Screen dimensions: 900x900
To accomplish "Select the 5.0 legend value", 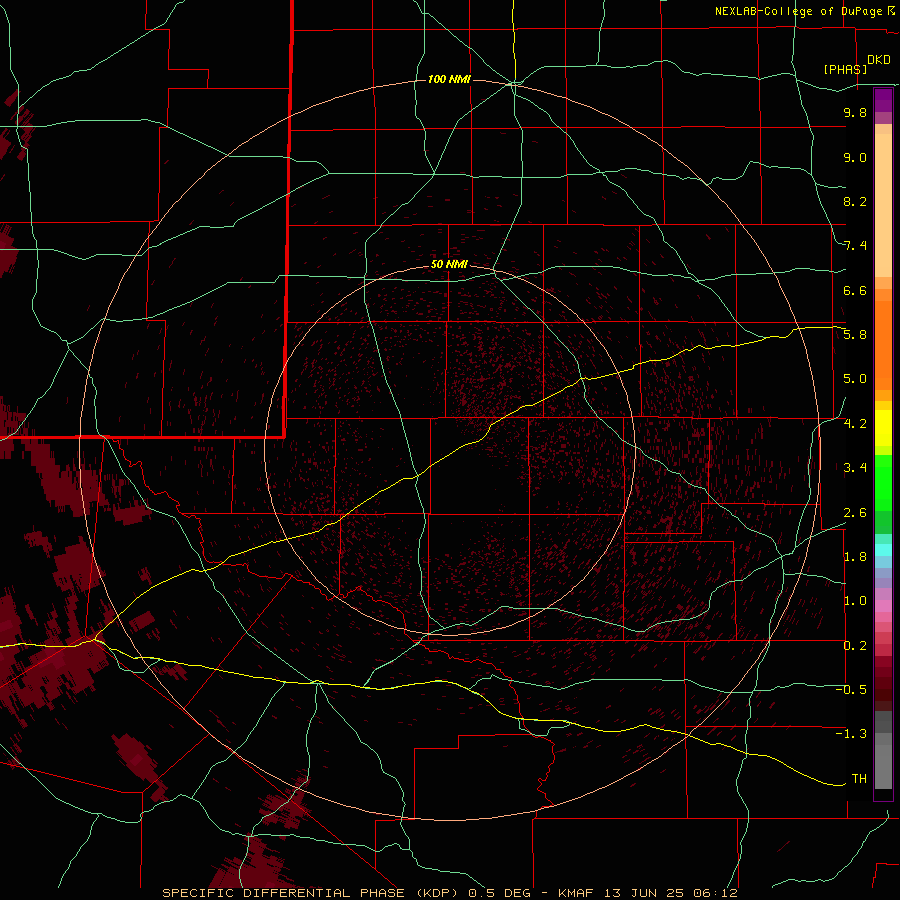I will [855, 379].
